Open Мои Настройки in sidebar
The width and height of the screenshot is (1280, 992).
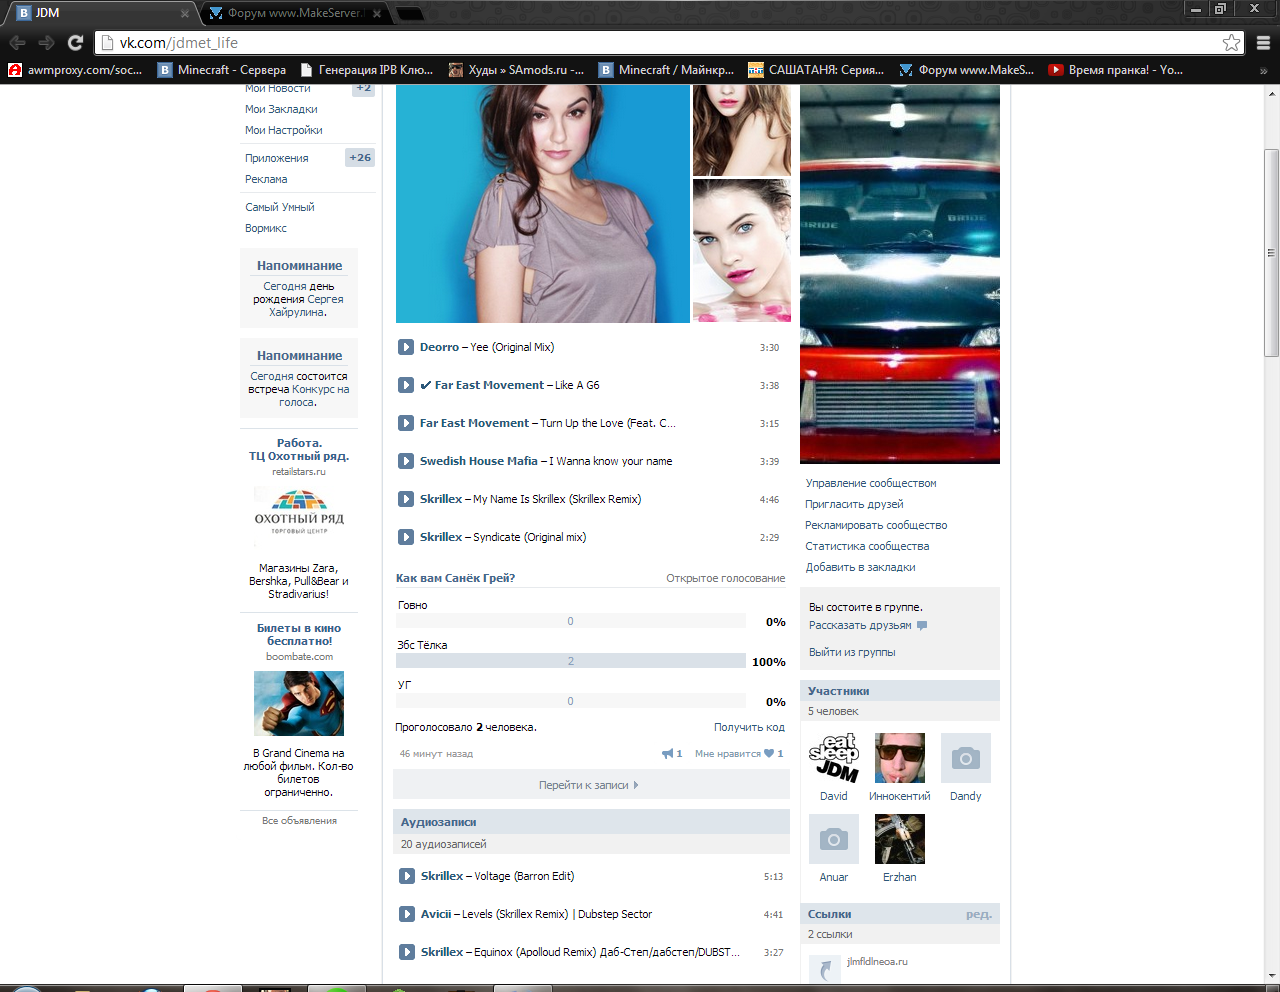coord(283,130)
